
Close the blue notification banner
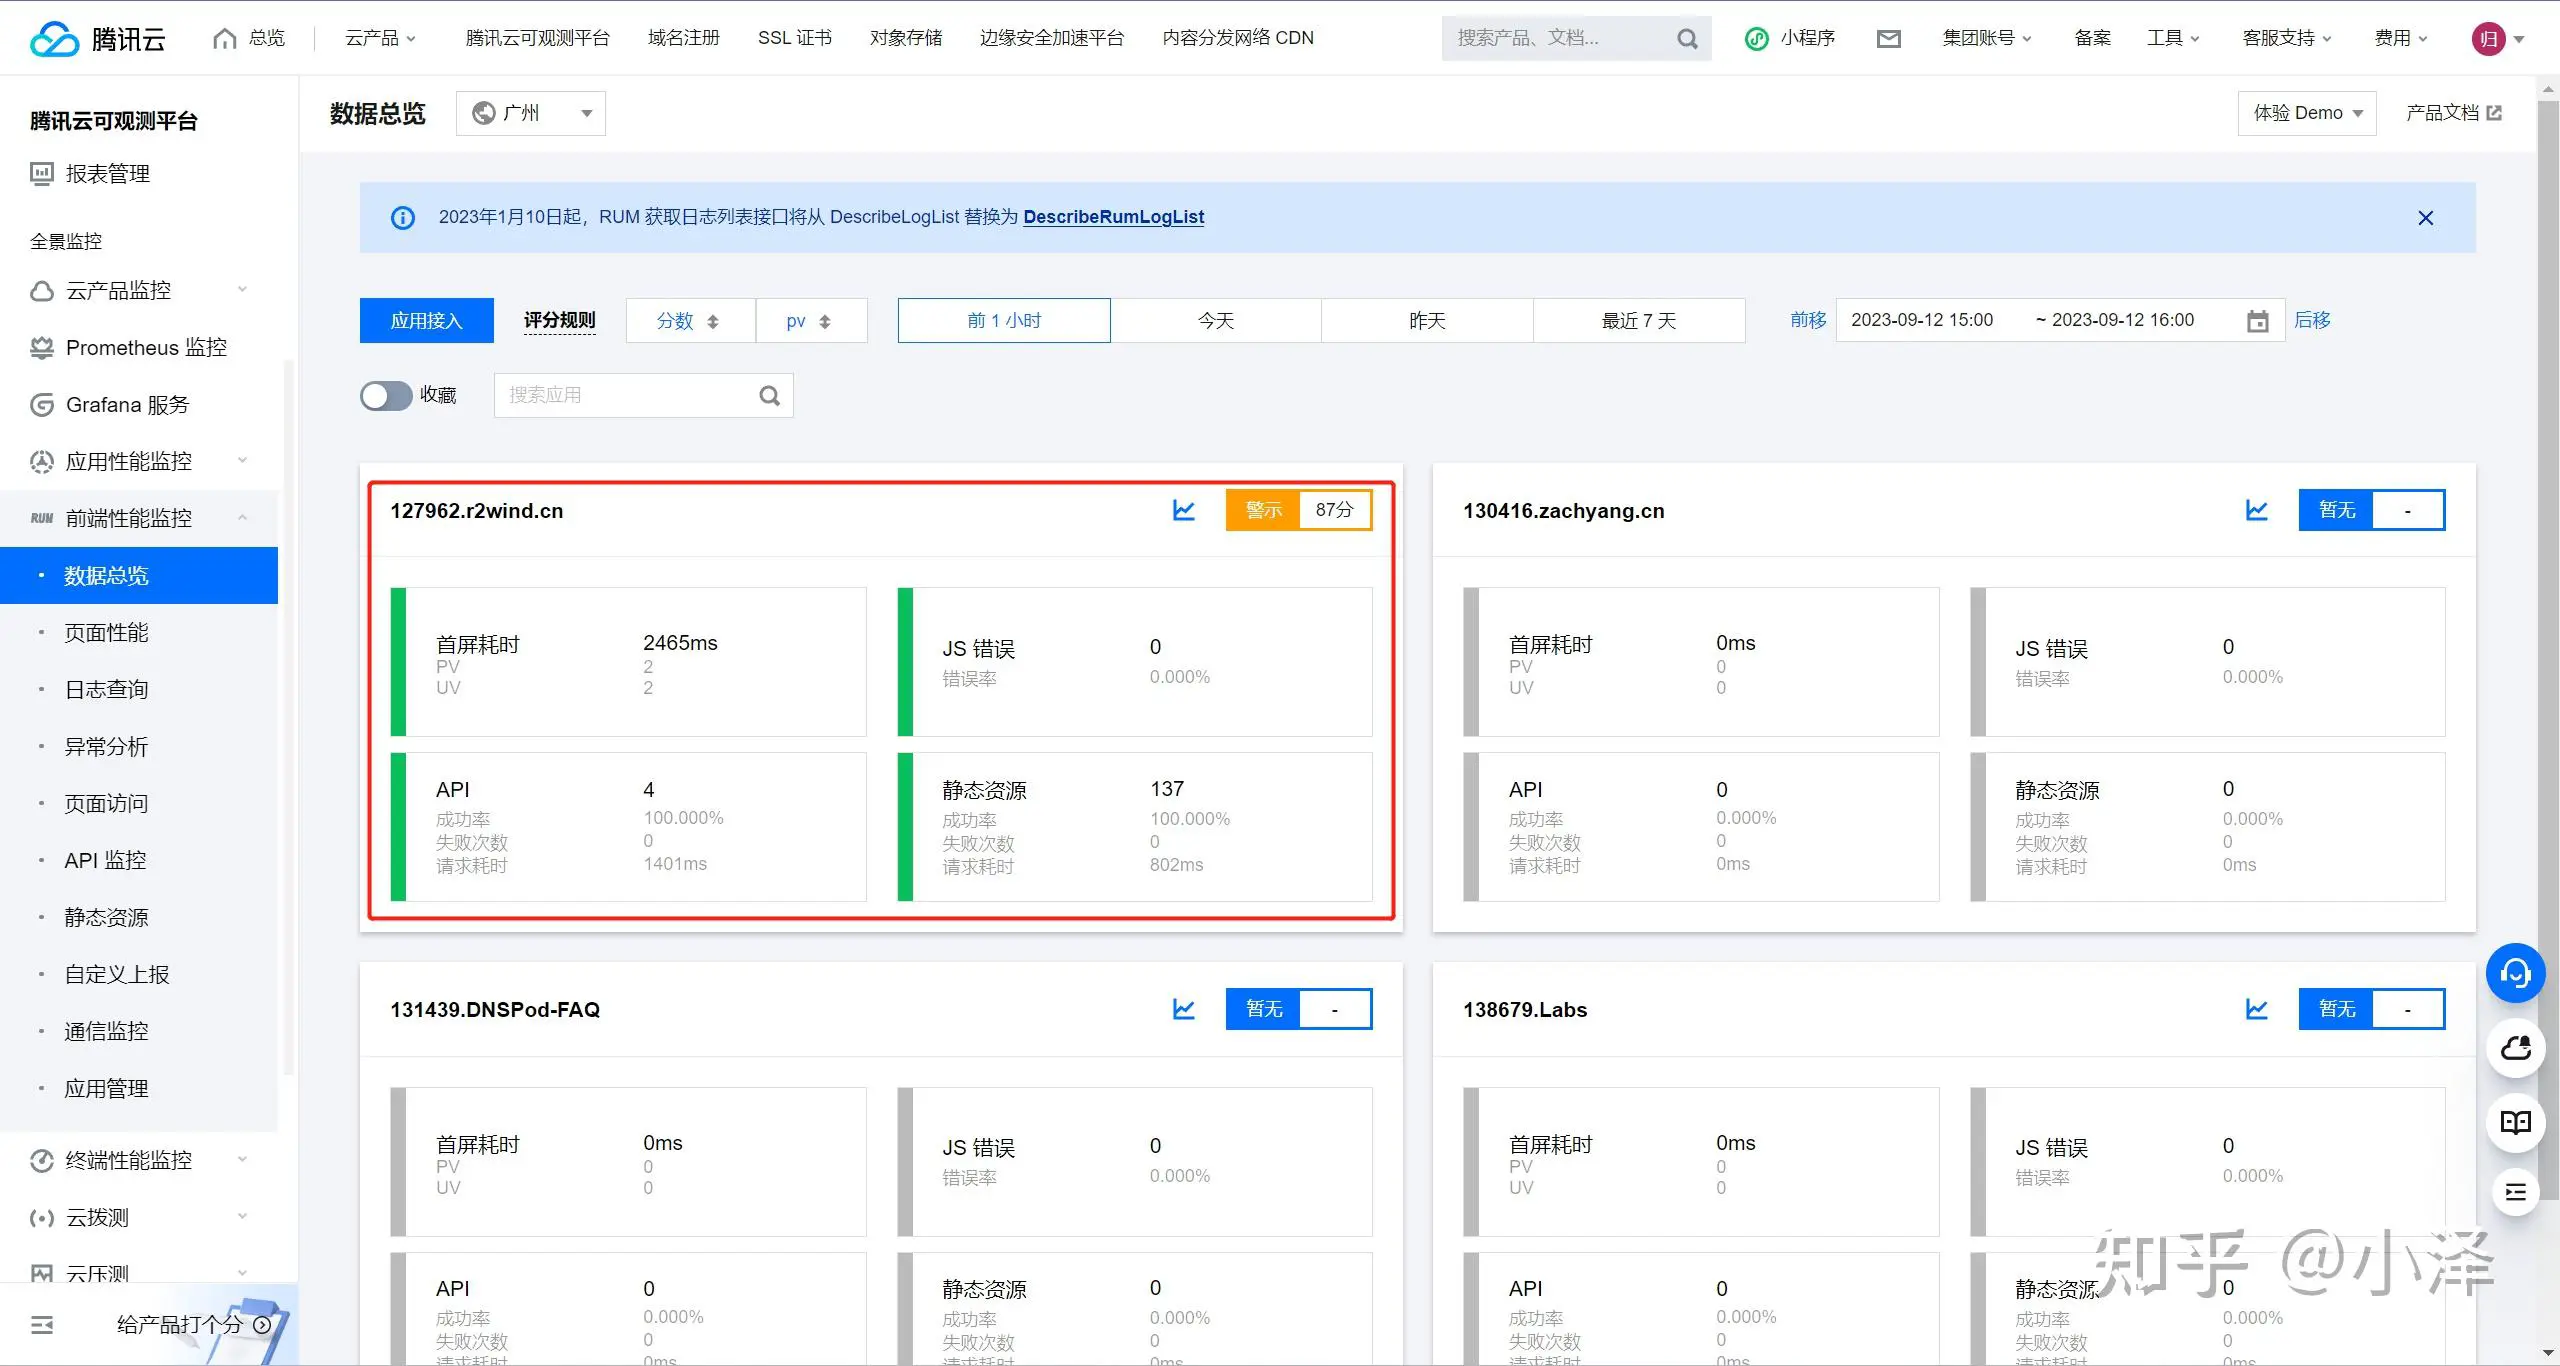point(2425,218)
